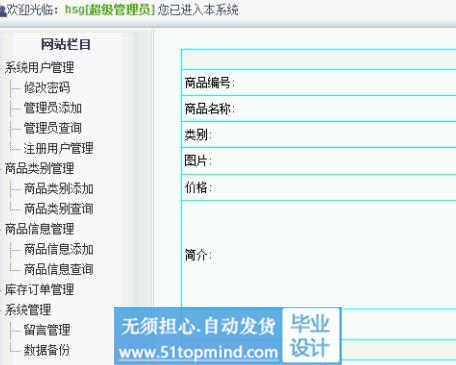Click the user icon beside the welcome text
The width and height of the screenshot is (456, 365).
click(3, 11)
